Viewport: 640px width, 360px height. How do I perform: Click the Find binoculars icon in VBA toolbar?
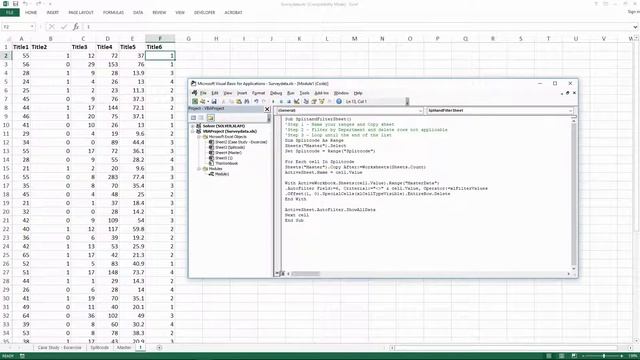point(247,101)
